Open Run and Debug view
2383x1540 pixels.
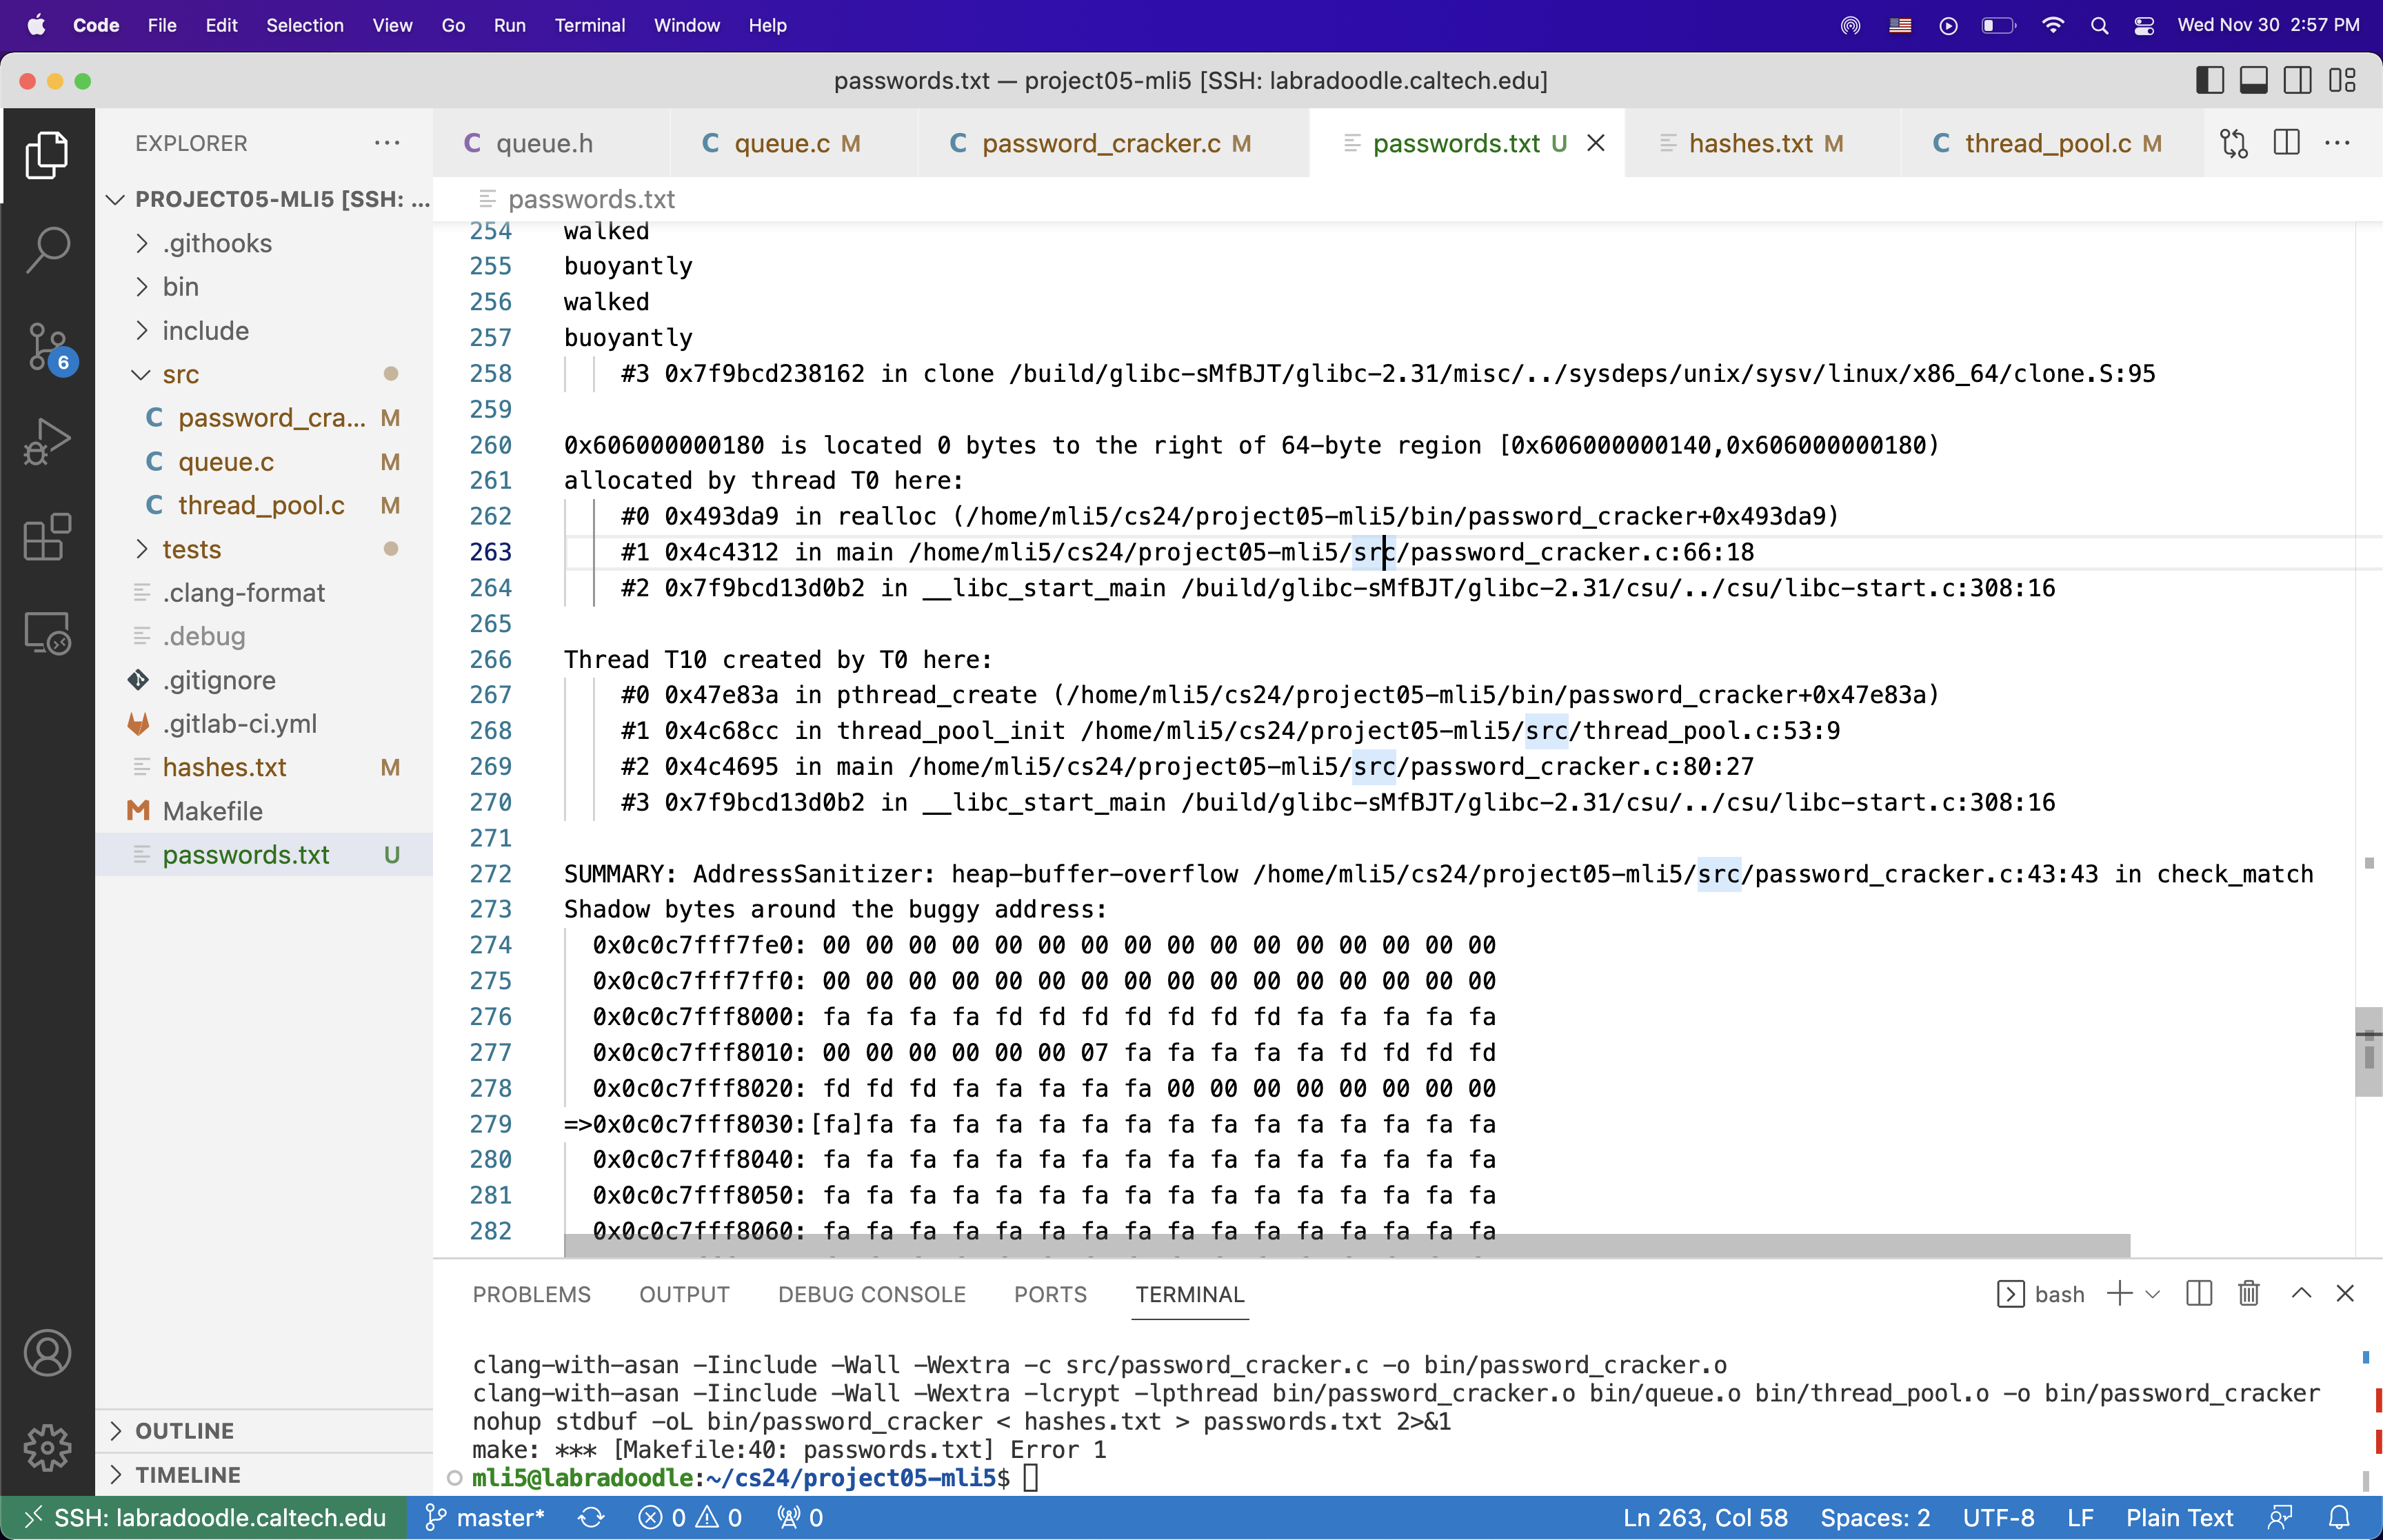(47, 442)
